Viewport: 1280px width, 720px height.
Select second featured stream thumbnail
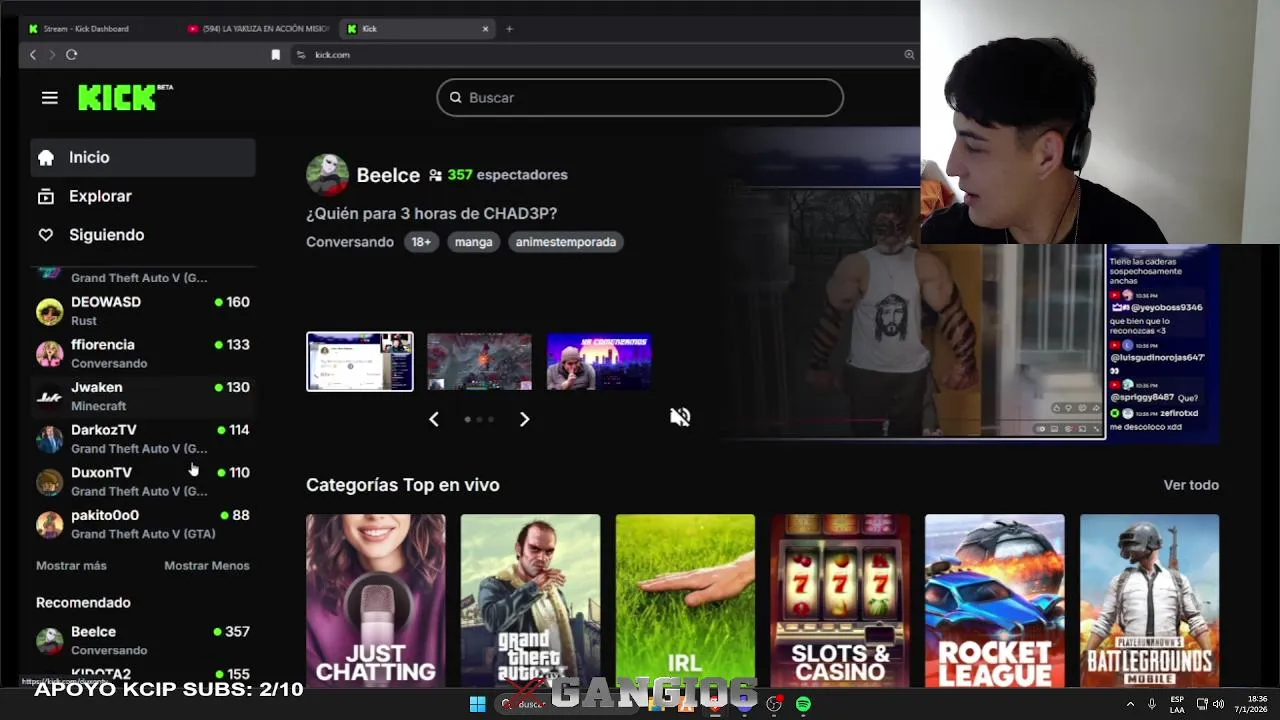point(480,361)
